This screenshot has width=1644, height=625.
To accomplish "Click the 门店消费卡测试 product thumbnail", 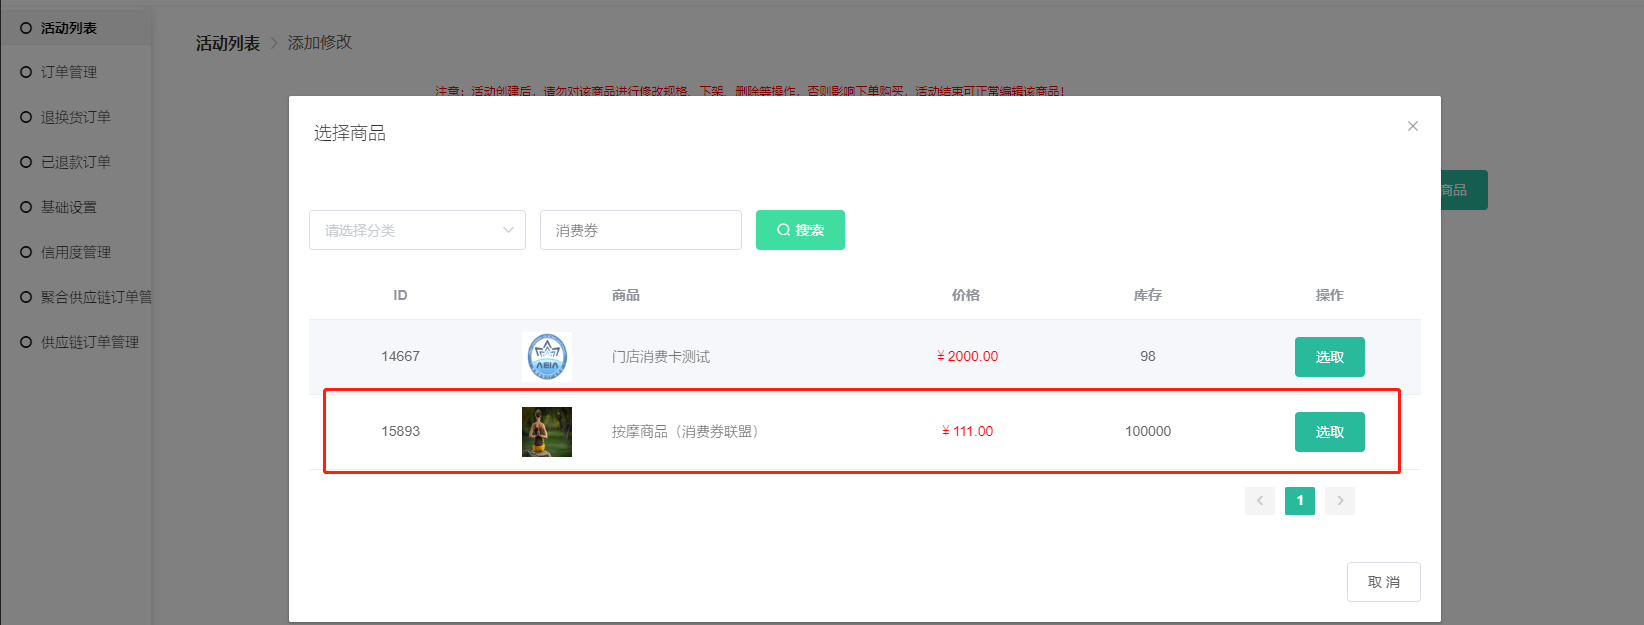I will [547, 357].
